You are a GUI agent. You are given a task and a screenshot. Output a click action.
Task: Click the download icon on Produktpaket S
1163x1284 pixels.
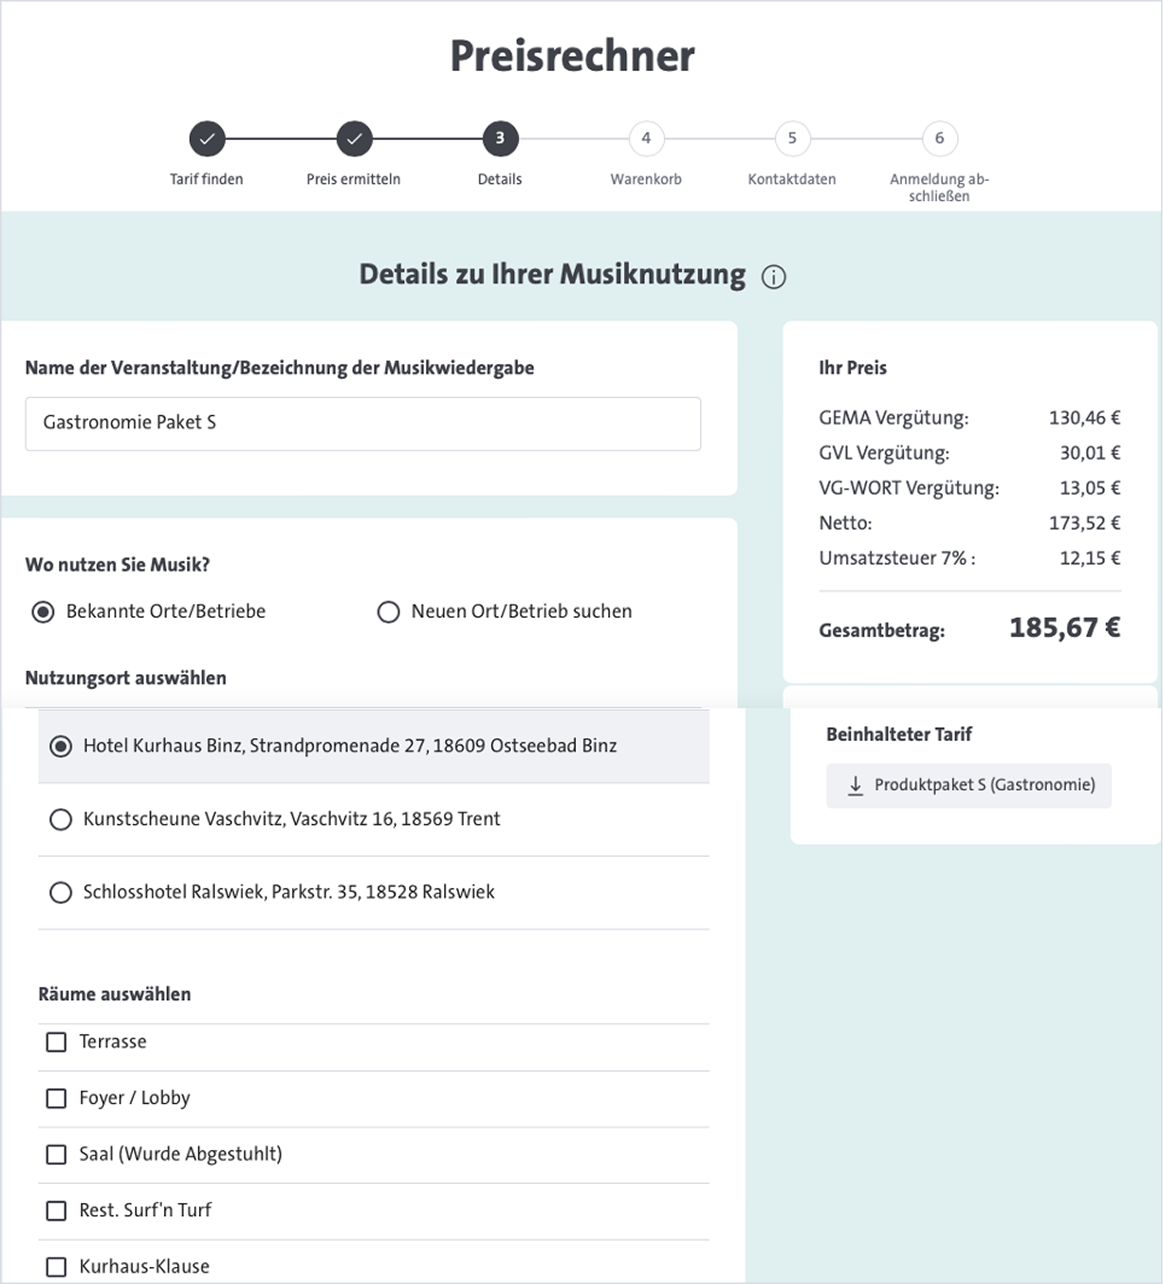[854, 786]
